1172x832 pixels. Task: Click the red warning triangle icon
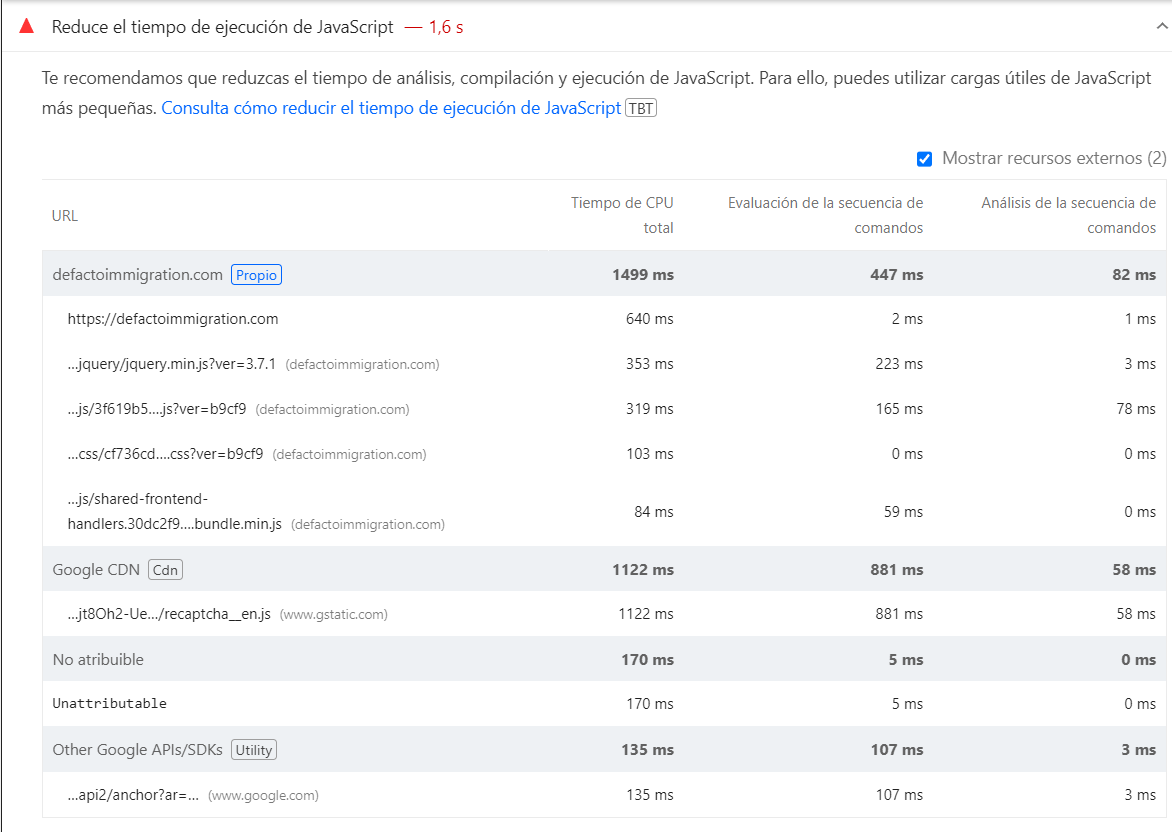[27, 27]
